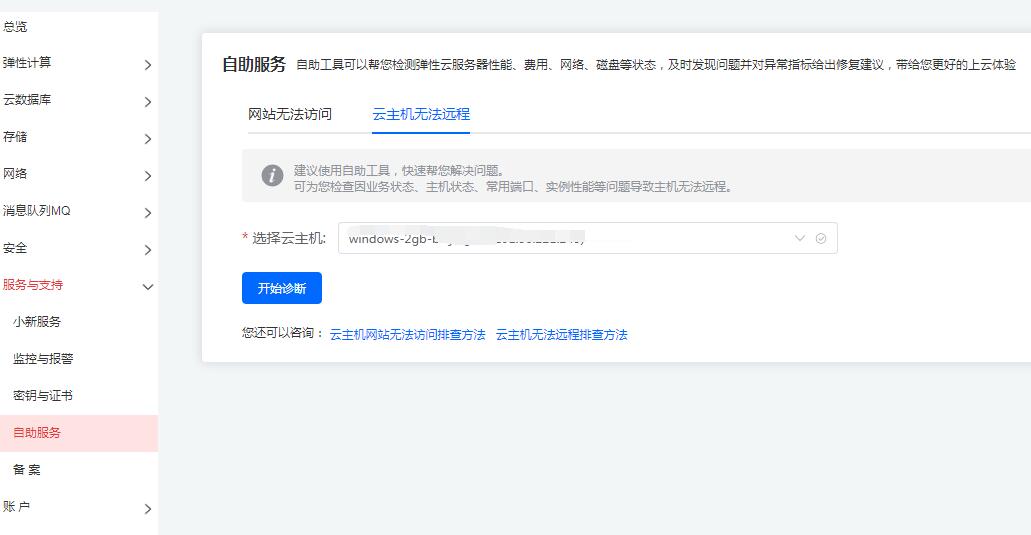Open 备案 submenu item

click(27, 469)
